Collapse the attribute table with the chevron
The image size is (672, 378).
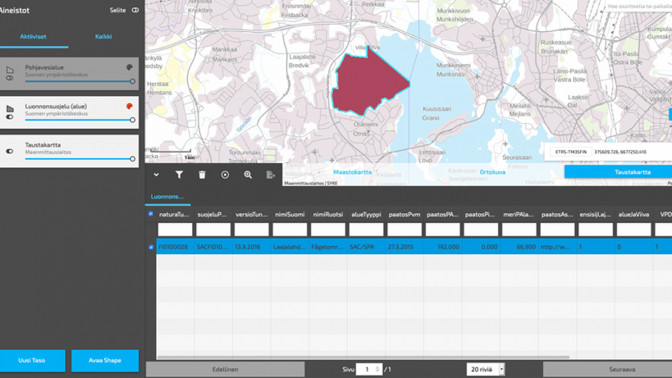click(156, 175)
